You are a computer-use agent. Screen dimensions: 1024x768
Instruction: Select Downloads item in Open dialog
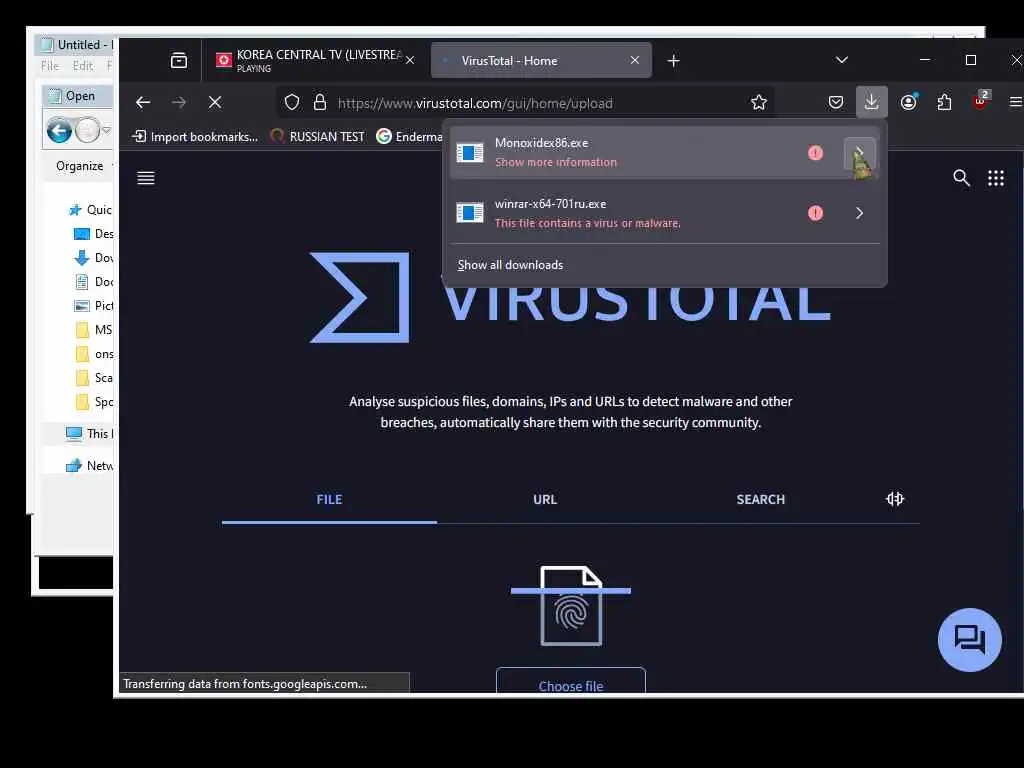click(x=93, y=258)
